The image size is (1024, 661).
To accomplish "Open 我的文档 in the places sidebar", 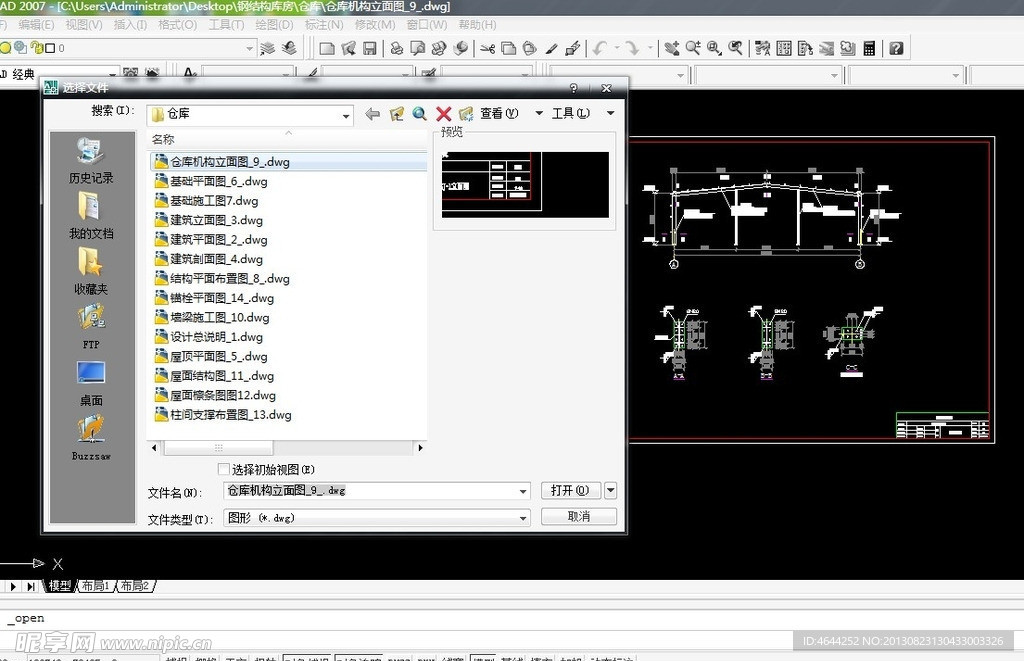I will tap(91, 216).
